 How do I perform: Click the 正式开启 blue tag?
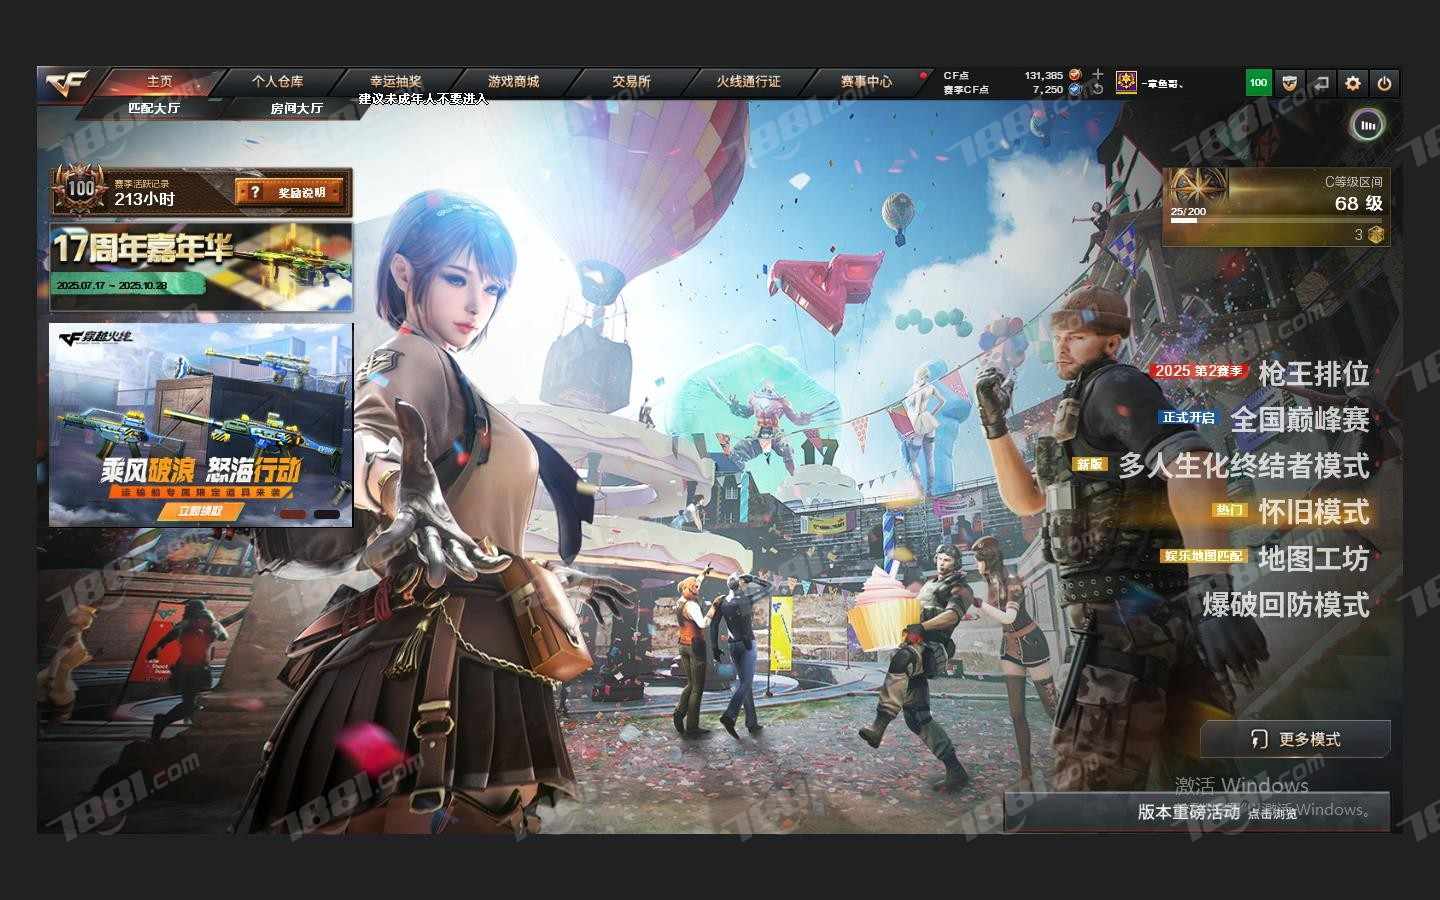point(1188,417)
